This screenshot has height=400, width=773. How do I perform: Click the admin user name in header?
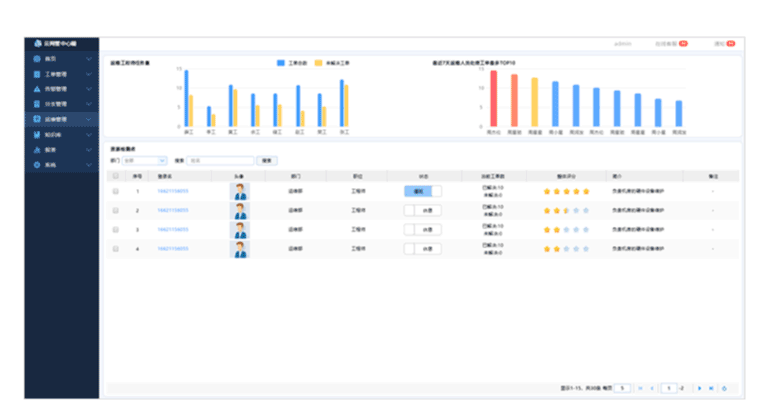click(x=623, y=44)
